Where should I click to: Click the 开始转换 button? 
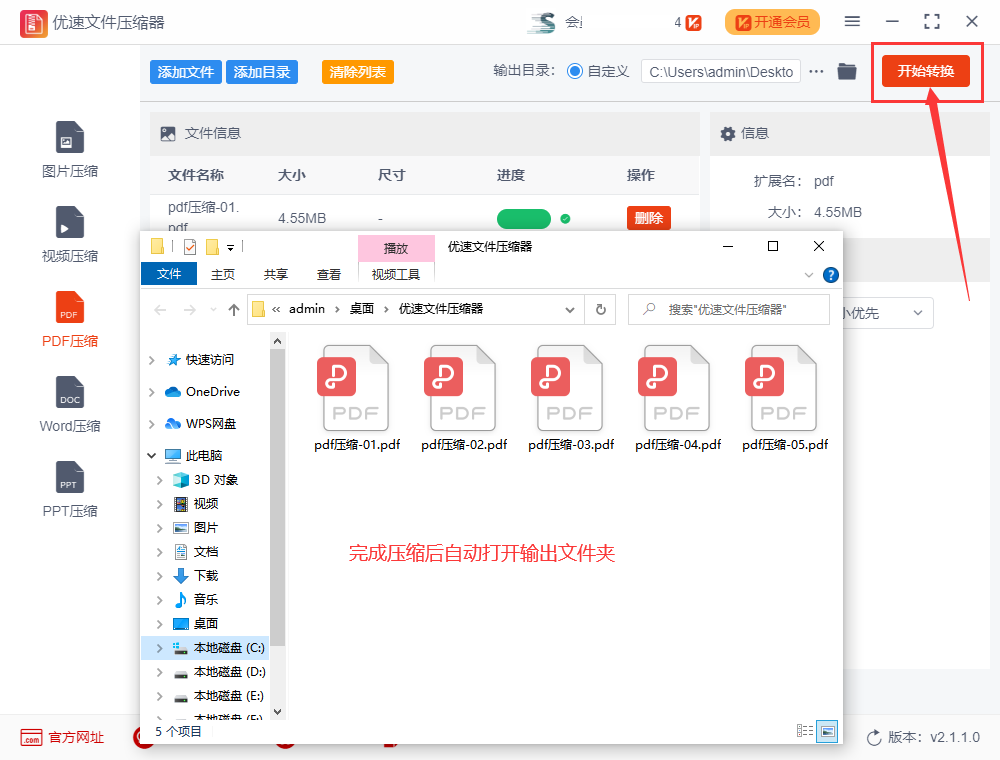(x=926, y=71)
